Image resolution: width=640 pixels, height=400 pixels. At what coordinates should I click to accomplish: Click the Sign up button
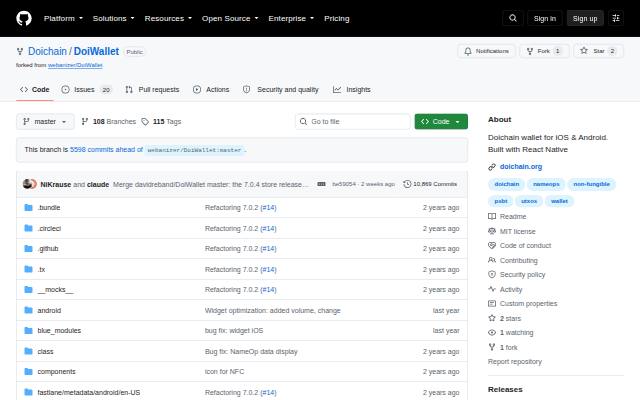tap(585, 18)
